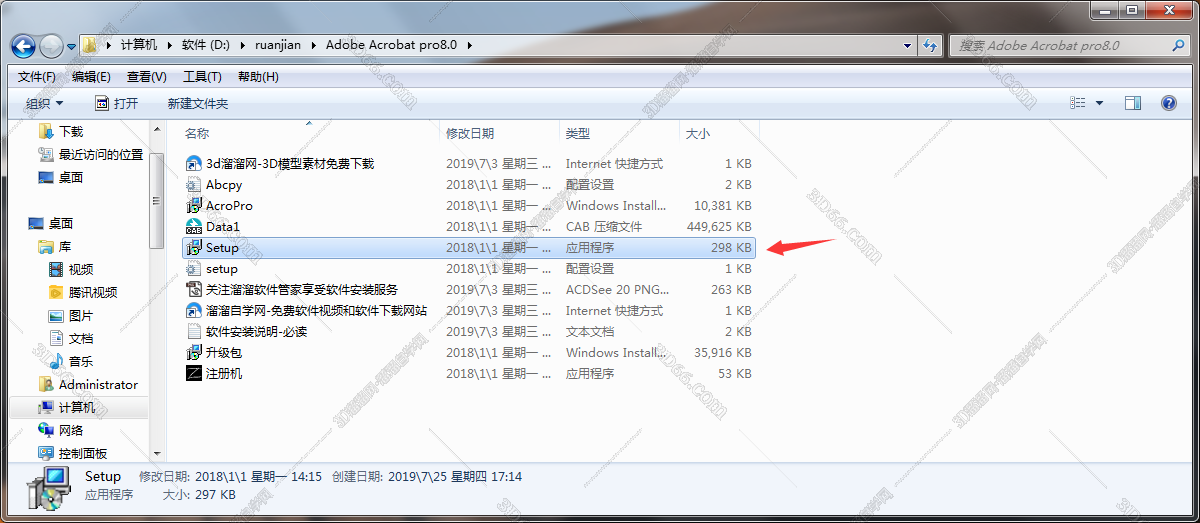Viewport: 1200px width, 523px height.
Task: Click 溜溜自学网 shortcut file icon
Action: (194, 310)
